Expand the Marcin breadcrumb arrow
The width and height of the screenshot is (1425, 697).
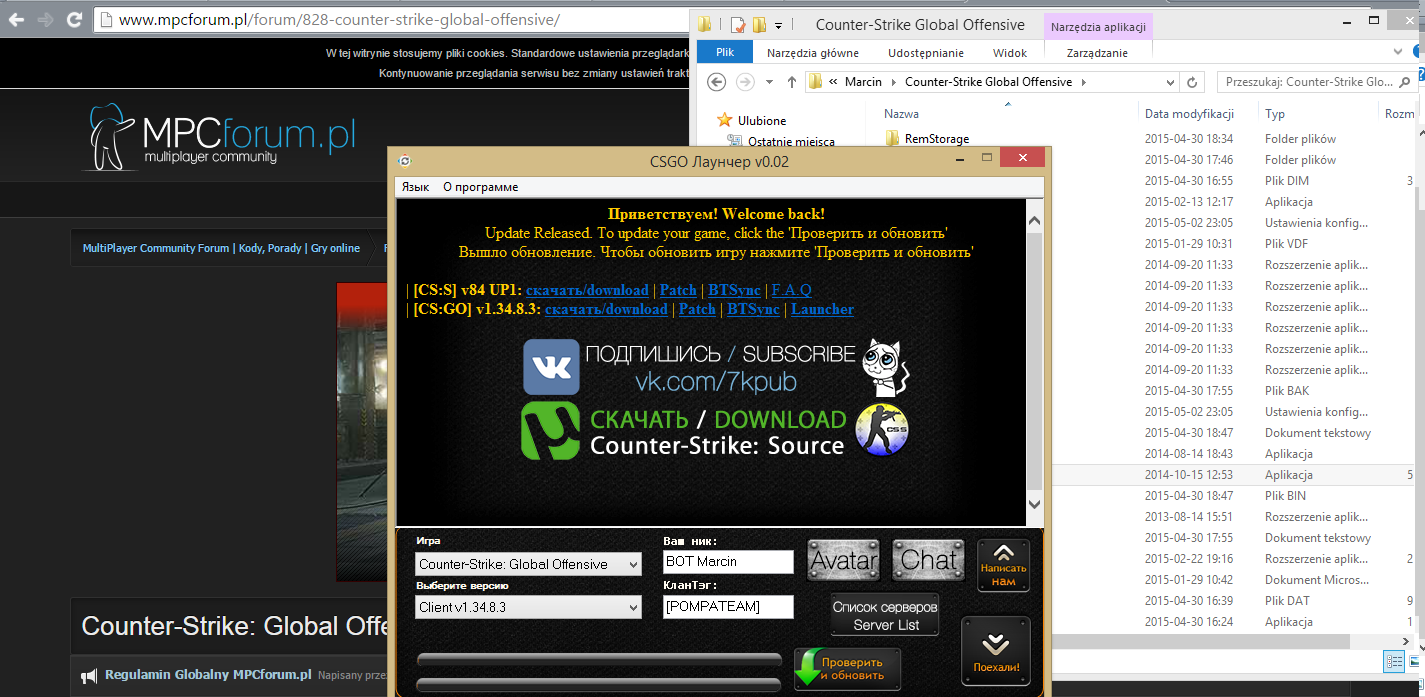point(894,82)
